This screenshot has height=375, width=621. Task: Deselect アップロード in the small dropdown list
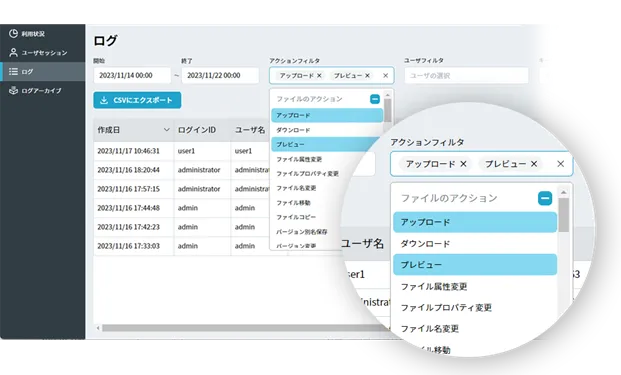(x=327, y=115)
